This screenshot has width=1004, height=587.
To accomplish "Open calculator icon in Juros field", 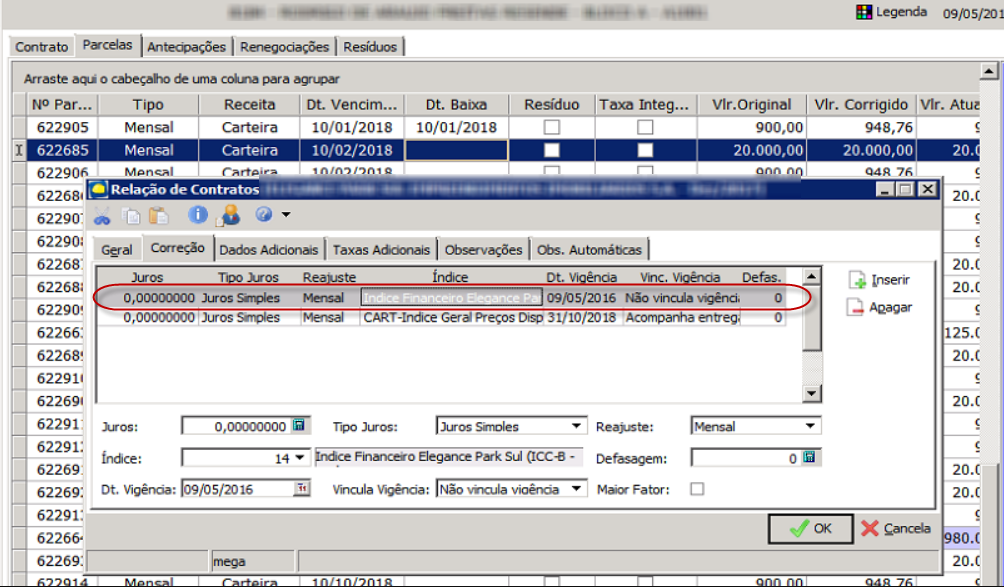I will click(x=298, y=426).
